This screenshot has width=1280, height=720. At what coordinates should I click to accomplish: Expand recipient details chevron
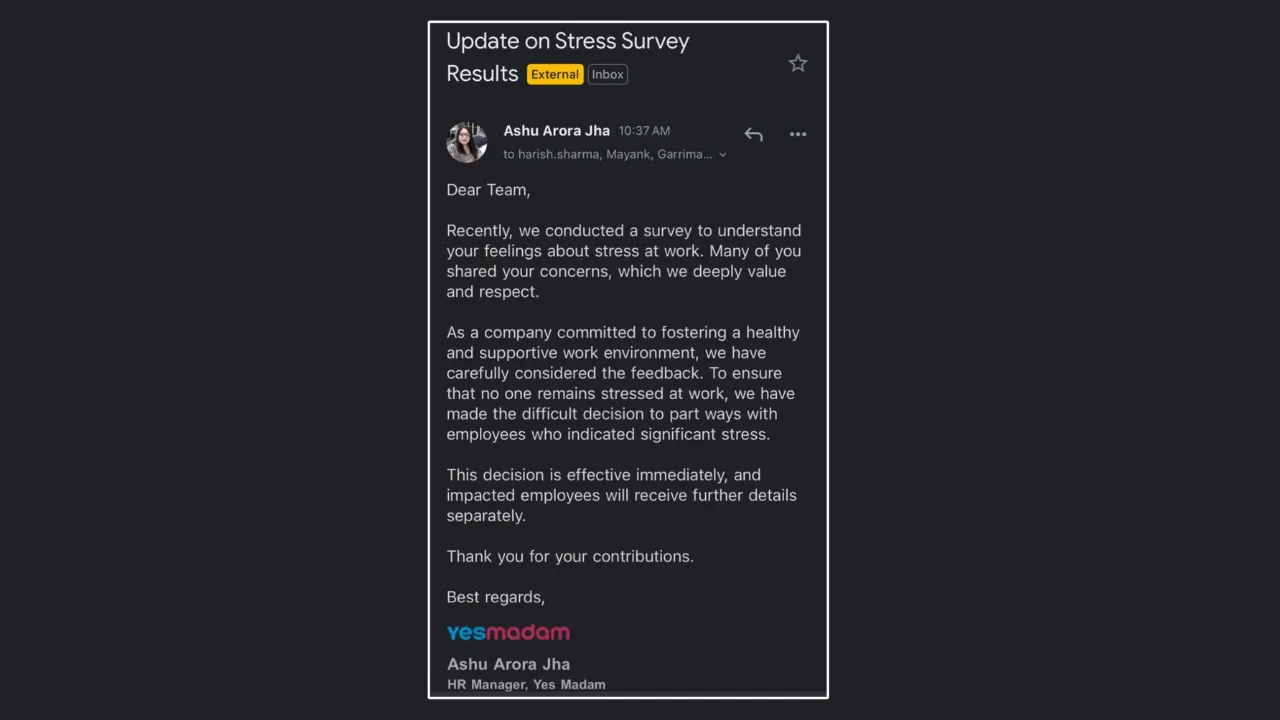tap(723, 155)
